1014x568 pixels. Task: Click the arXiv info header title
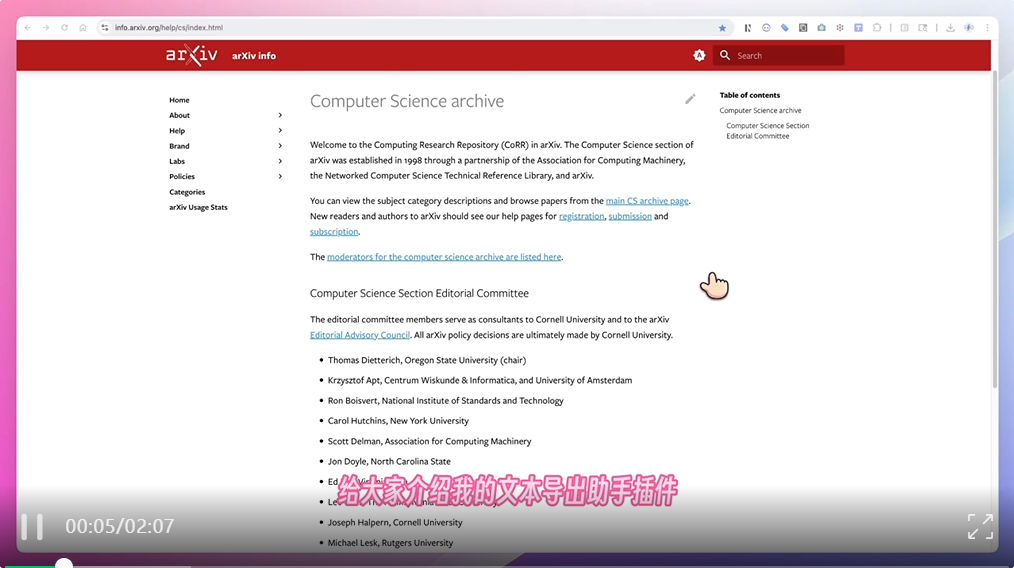tap(254, 56)
